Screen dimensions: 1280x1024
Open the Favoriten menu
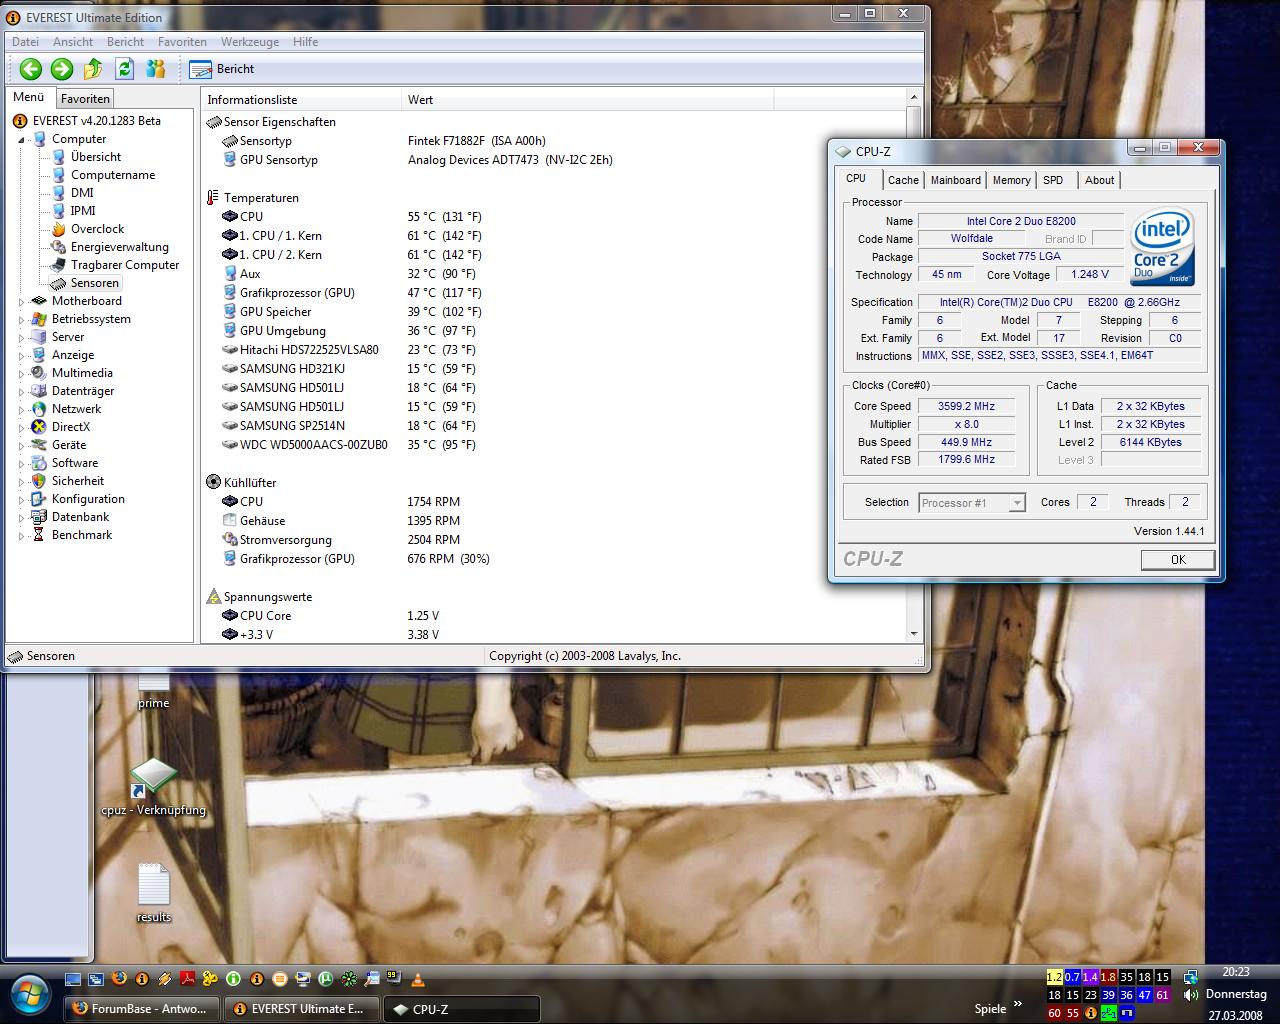tap(182, 42)
